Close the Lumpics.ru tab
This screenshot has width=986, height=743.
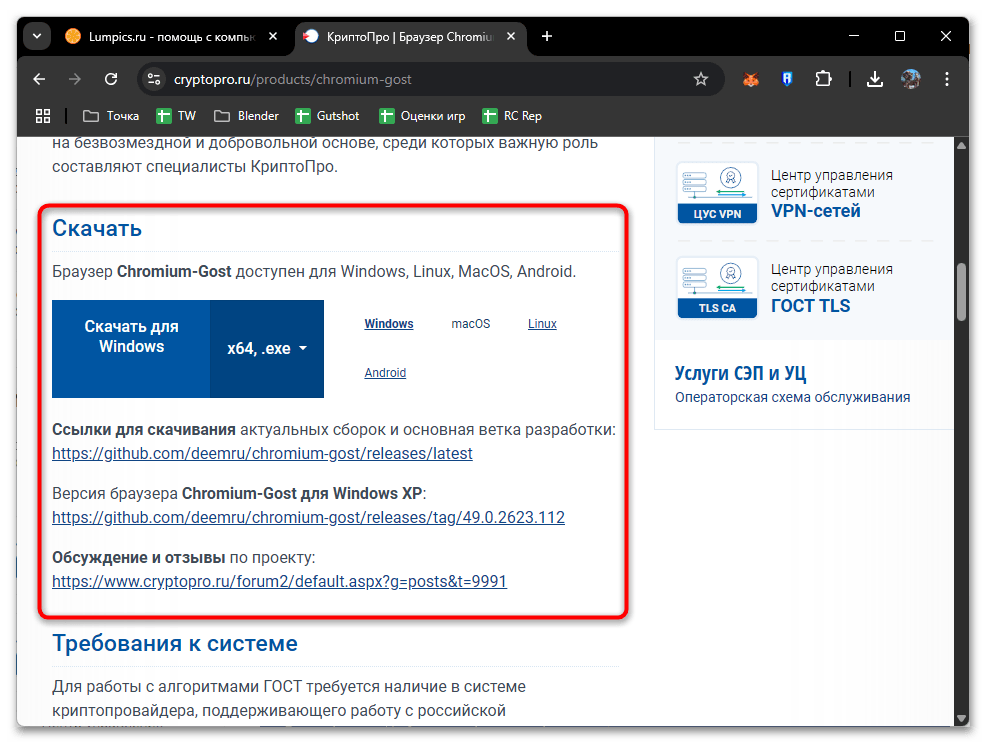coord(273,36)
